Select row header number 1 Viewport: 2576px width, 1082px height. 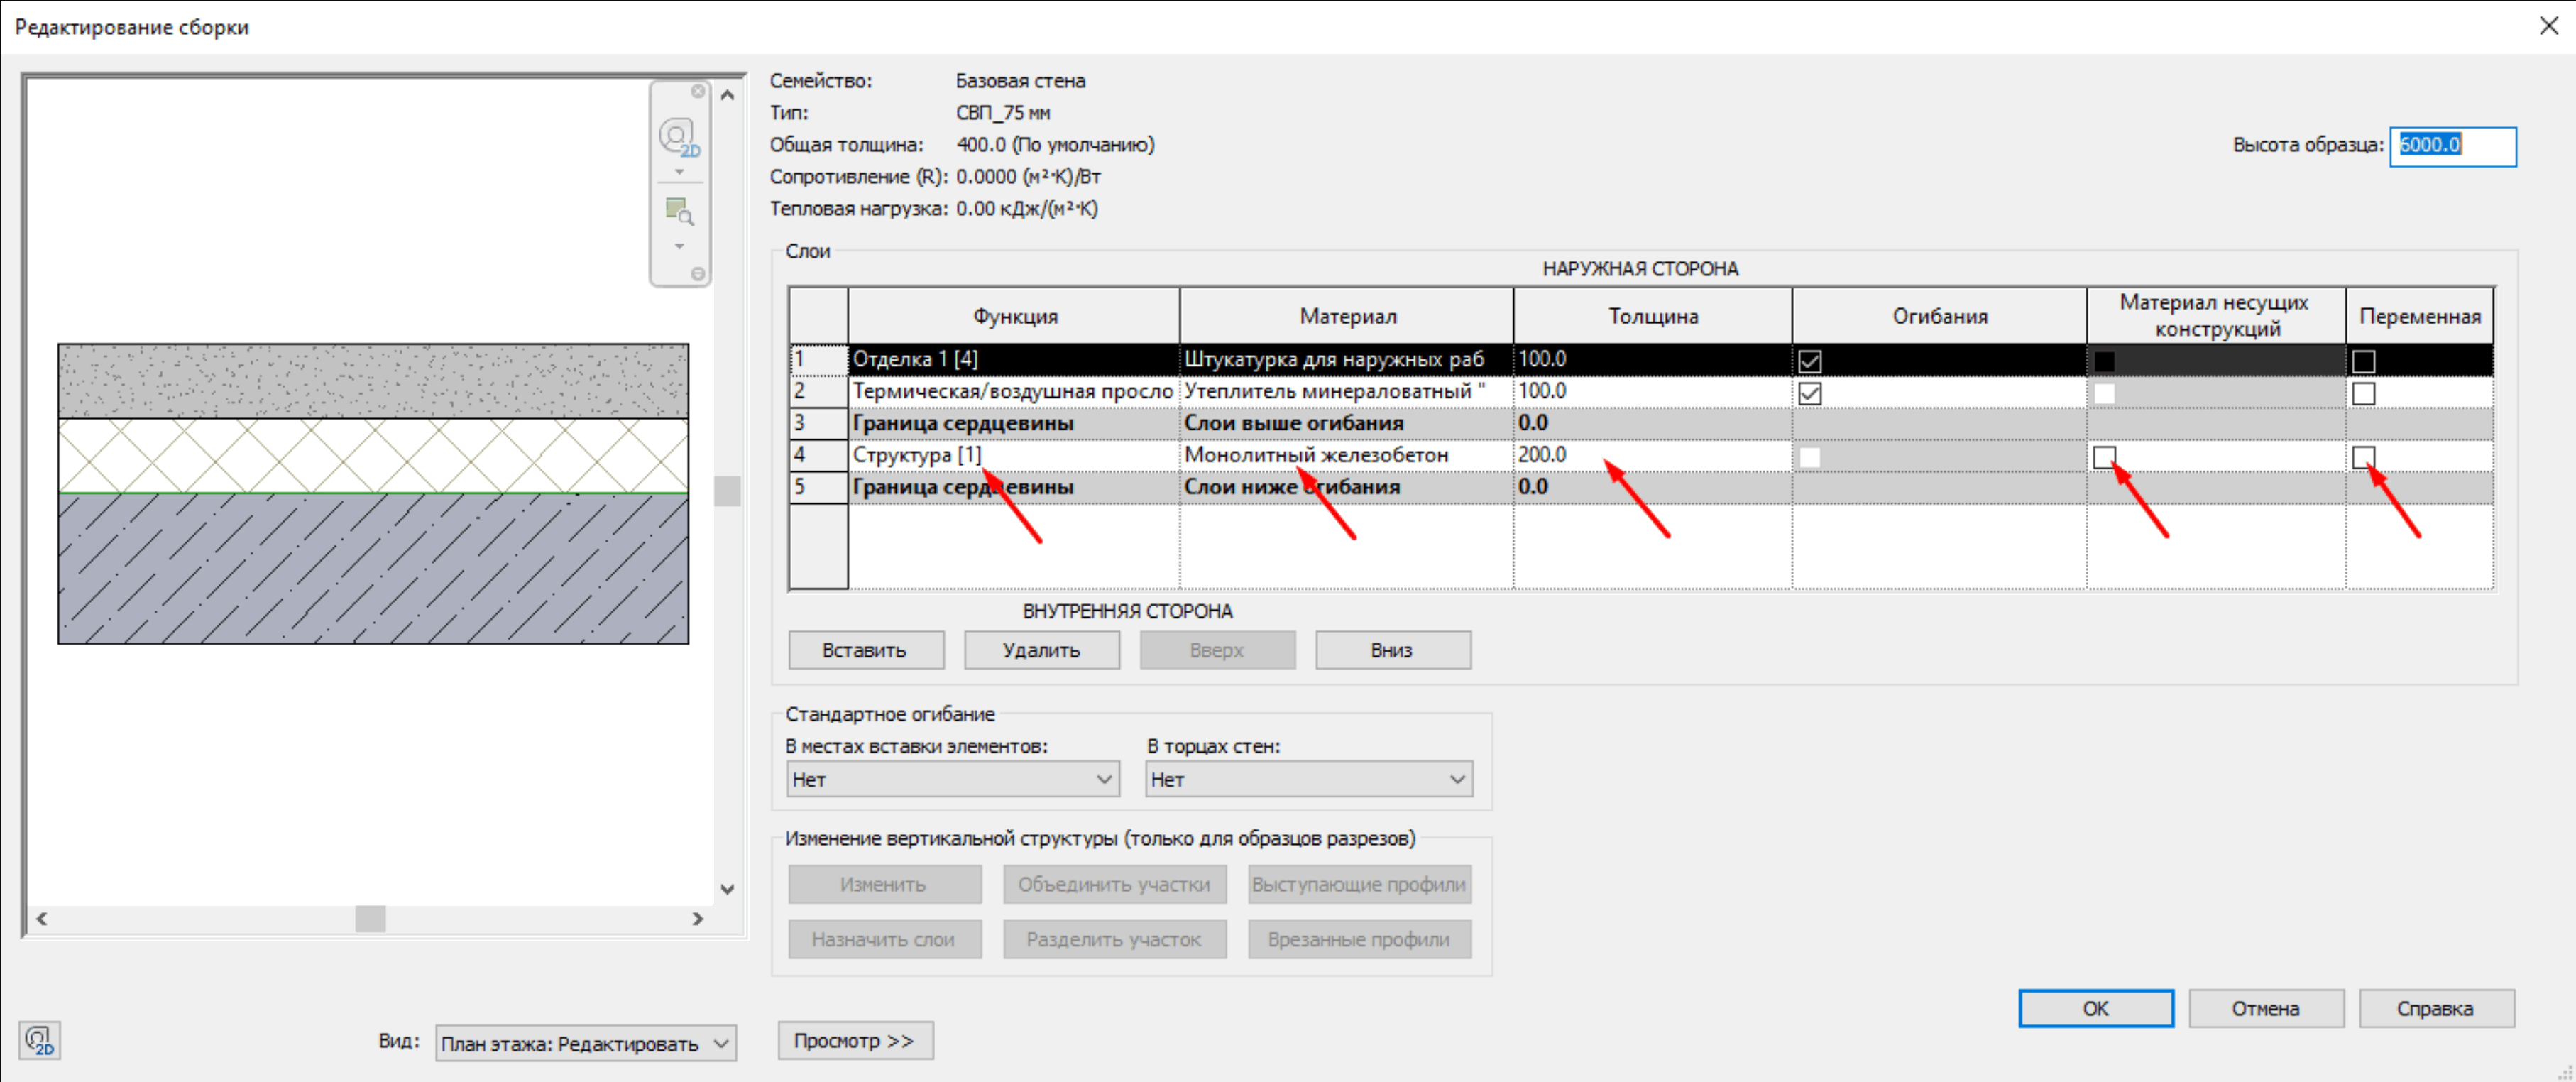pyautogui.click(x=818, y=360)
